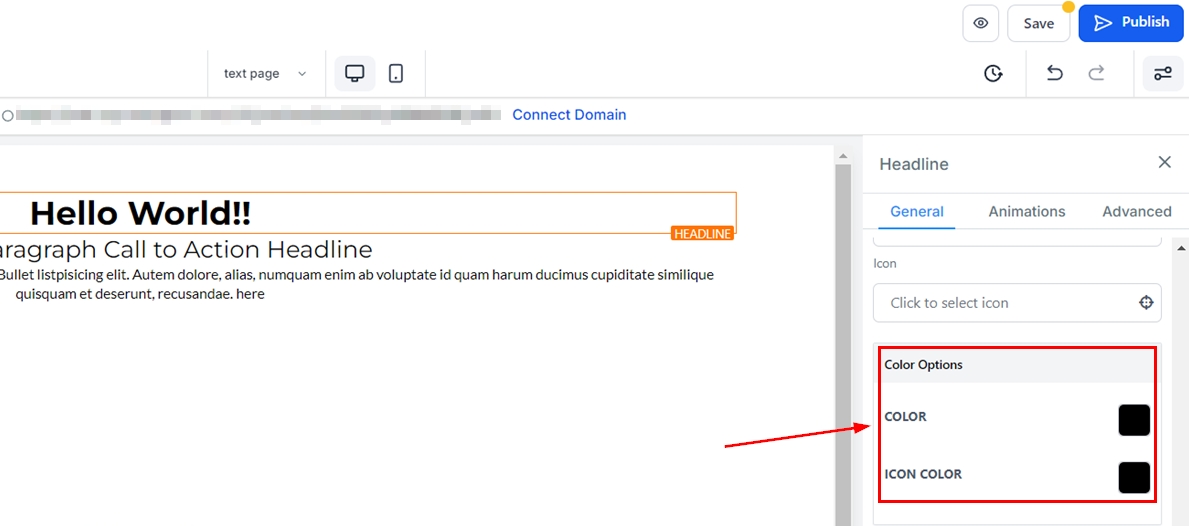Click the preview eye icon
This screenshot has width=1189, height=526.
point(980,23)
